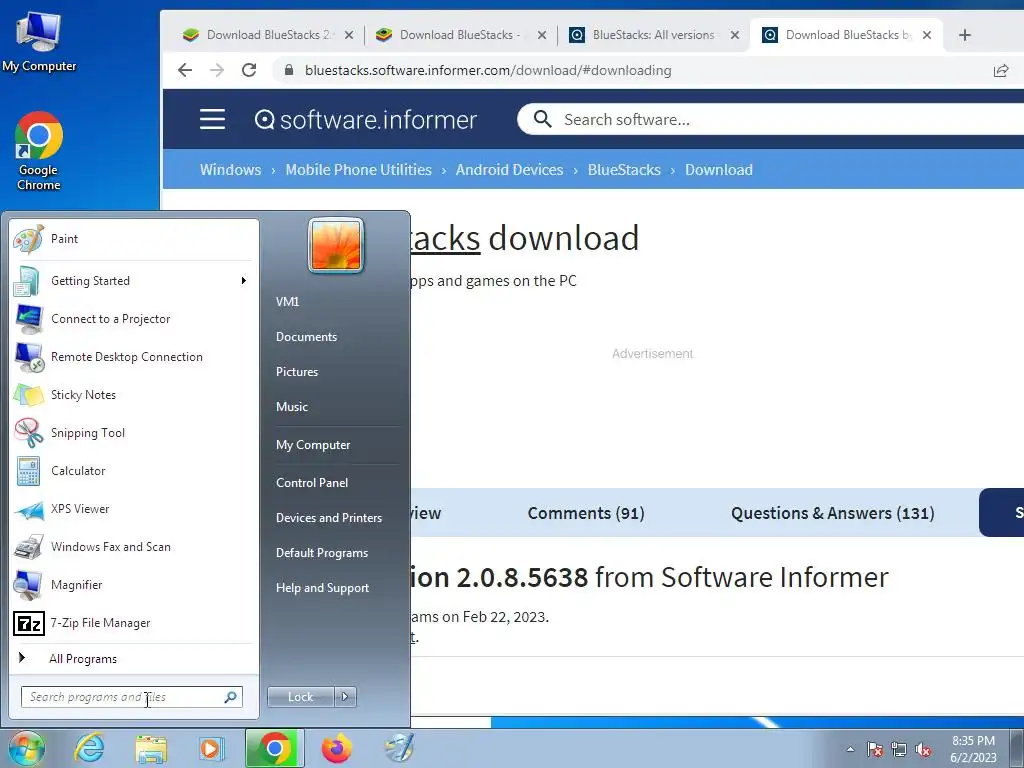Open Questions & Answers (131) tab

pos(833,513)
